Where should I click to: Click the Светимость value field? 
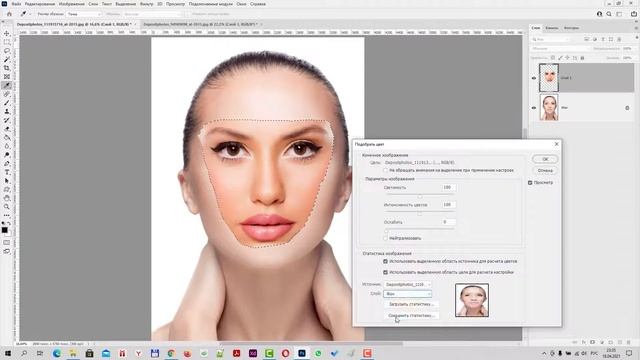(x=449, y=187)
